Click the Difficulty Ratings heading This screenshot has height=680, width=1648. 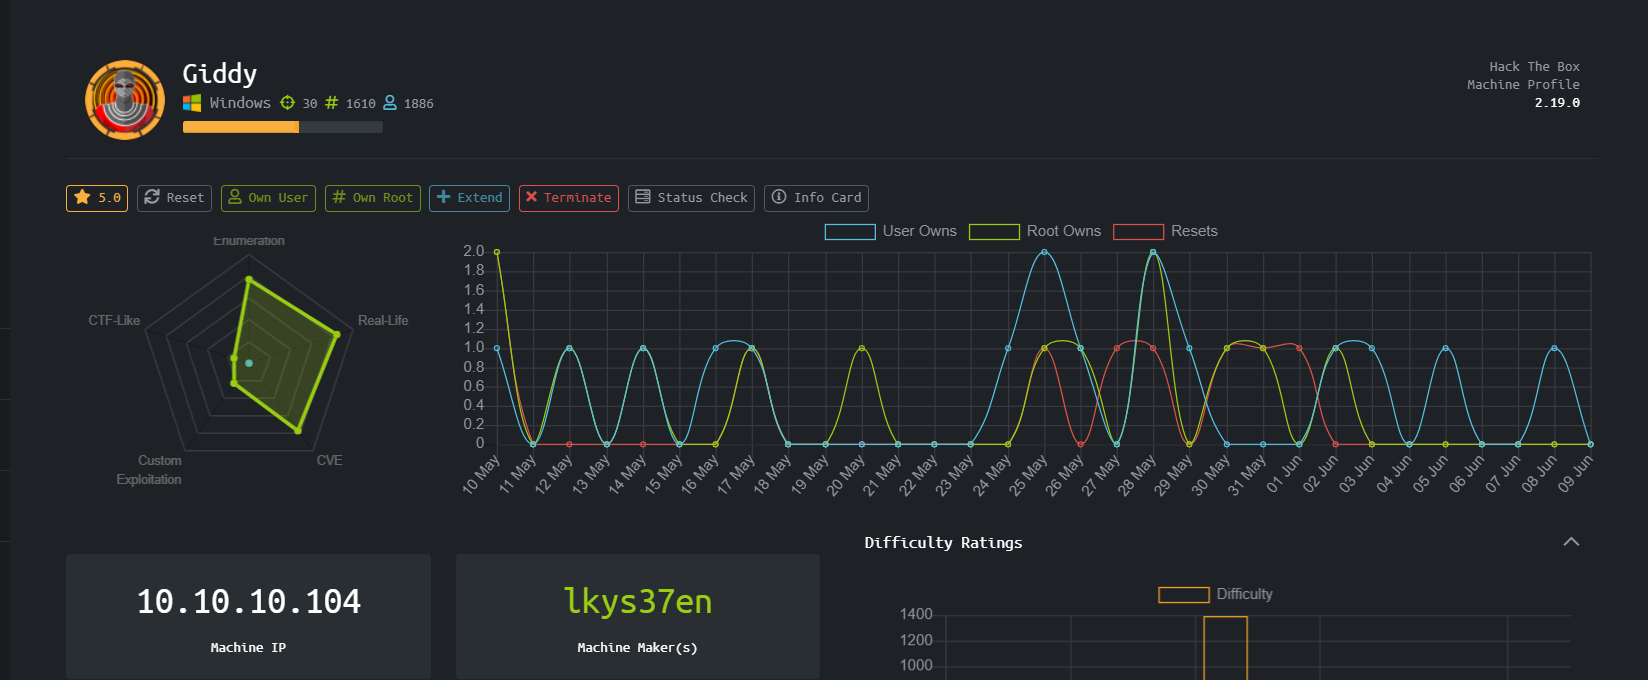(x=943, y=543)
